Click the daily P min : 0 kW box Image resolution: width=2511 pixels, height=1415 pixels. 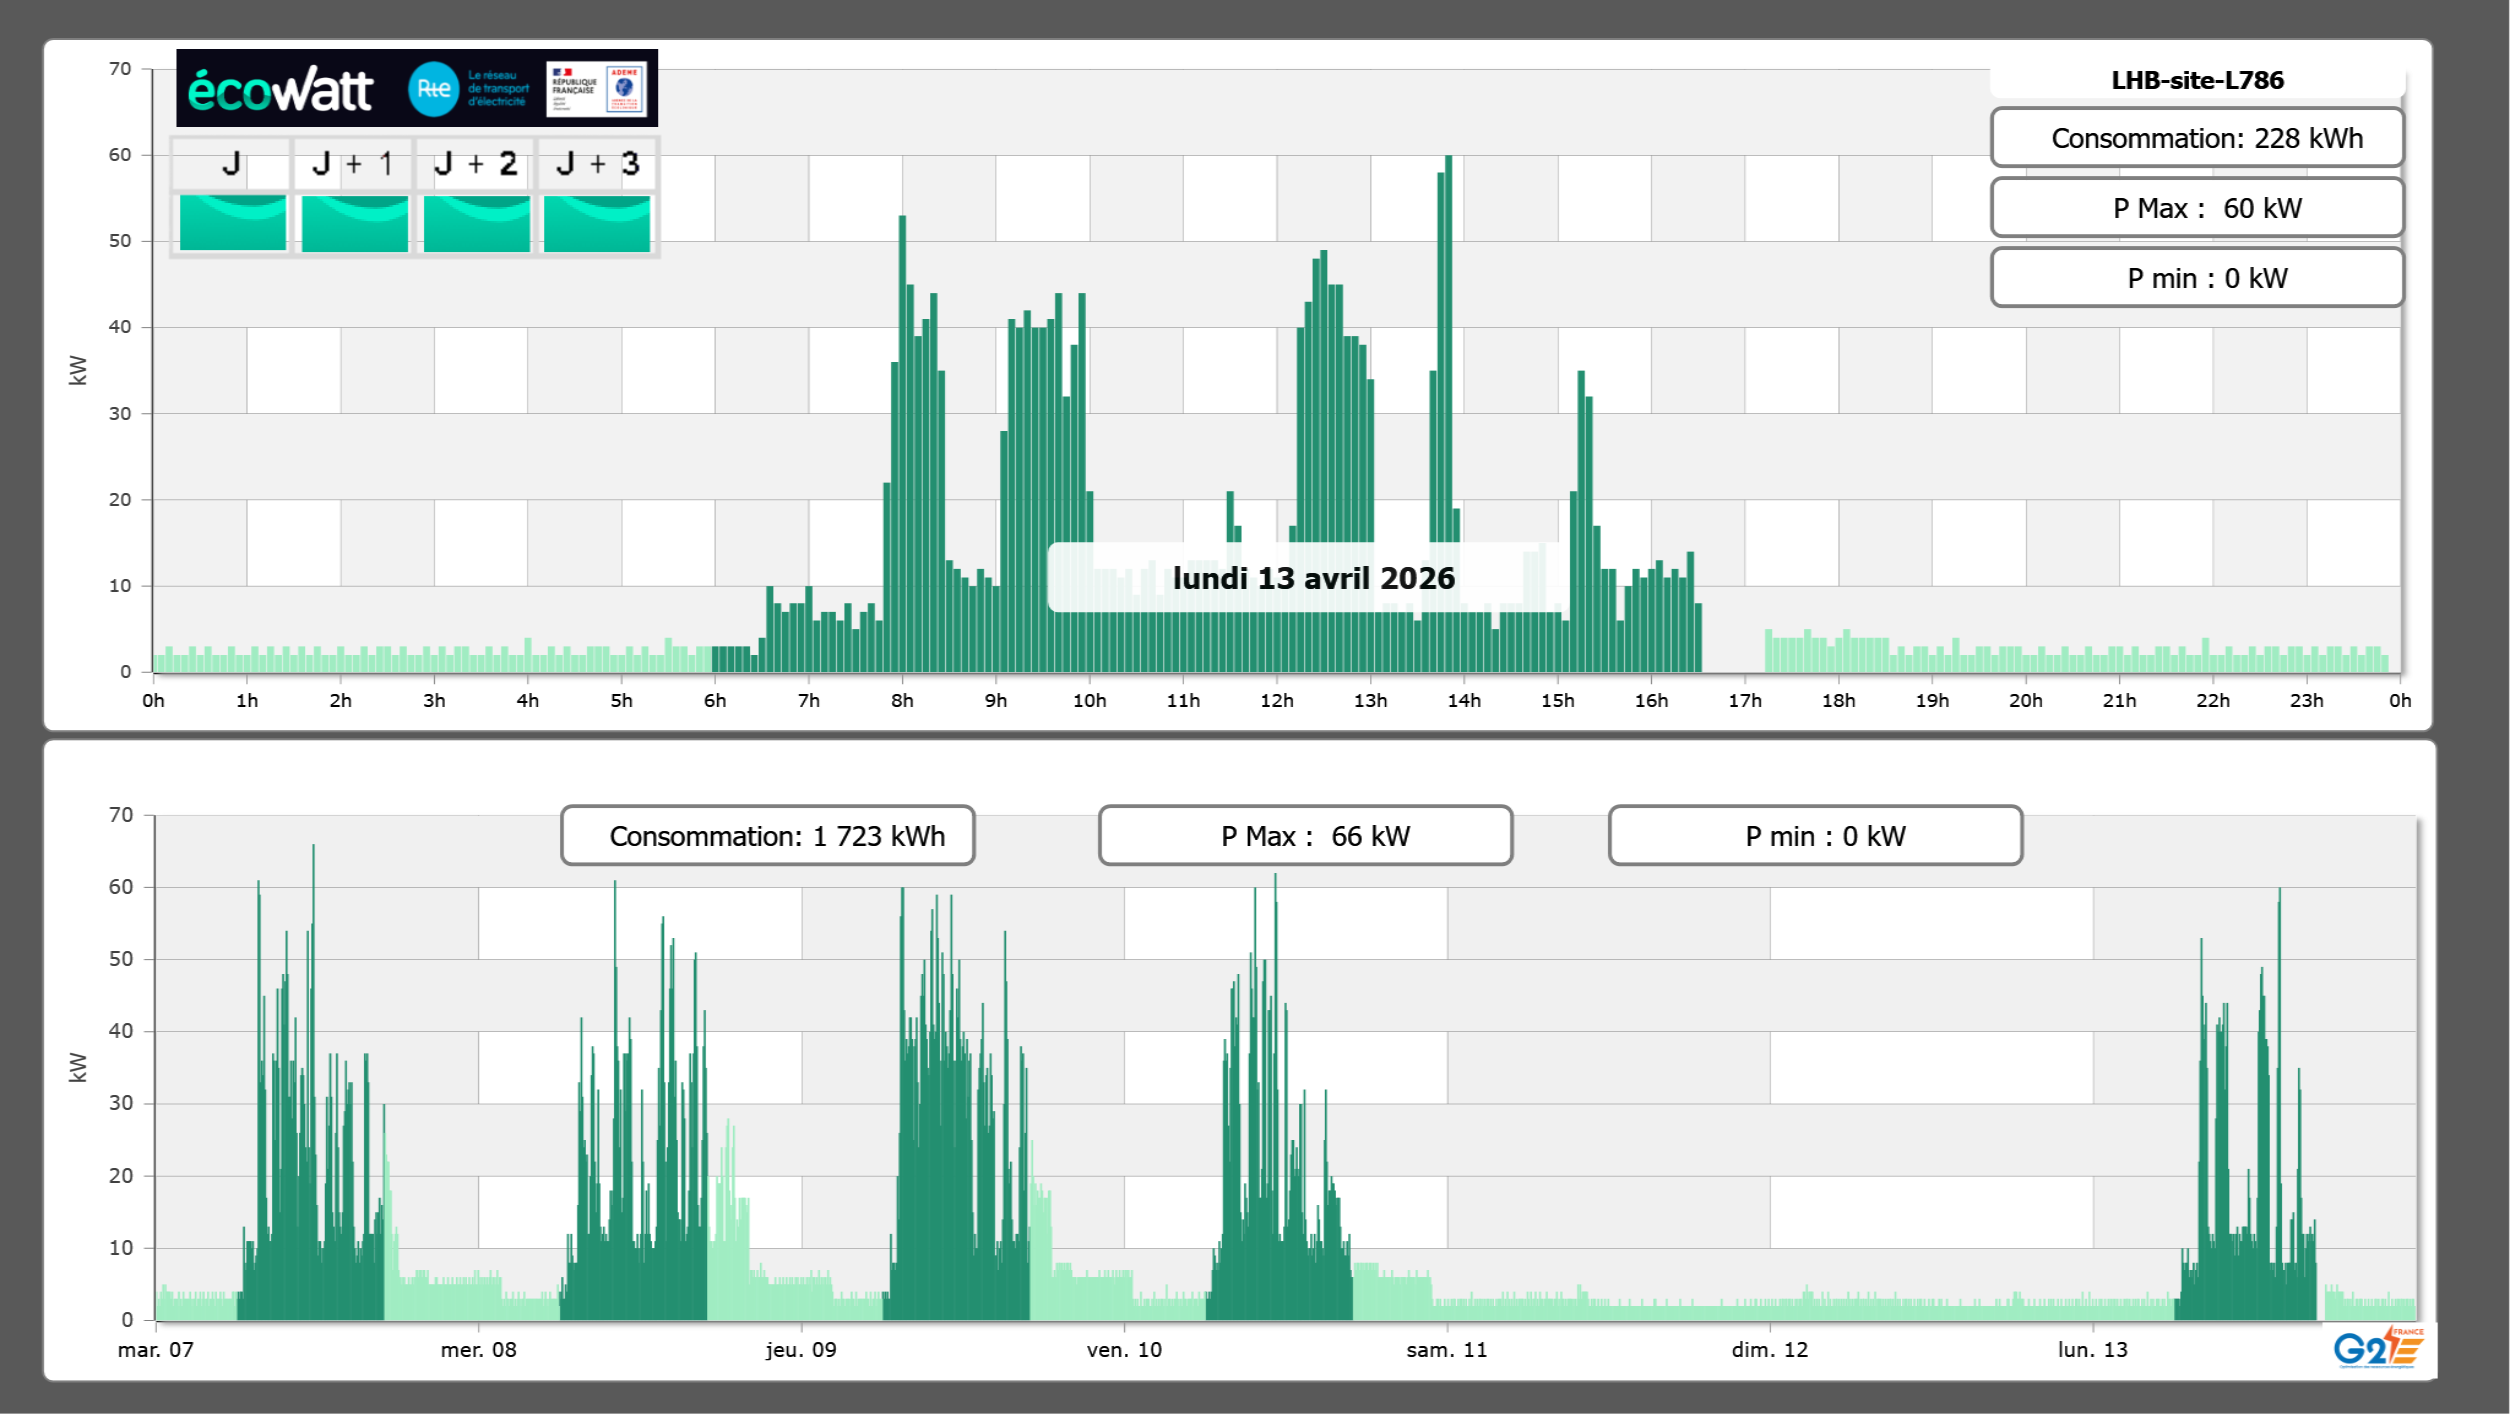[x=2197, y=278]
